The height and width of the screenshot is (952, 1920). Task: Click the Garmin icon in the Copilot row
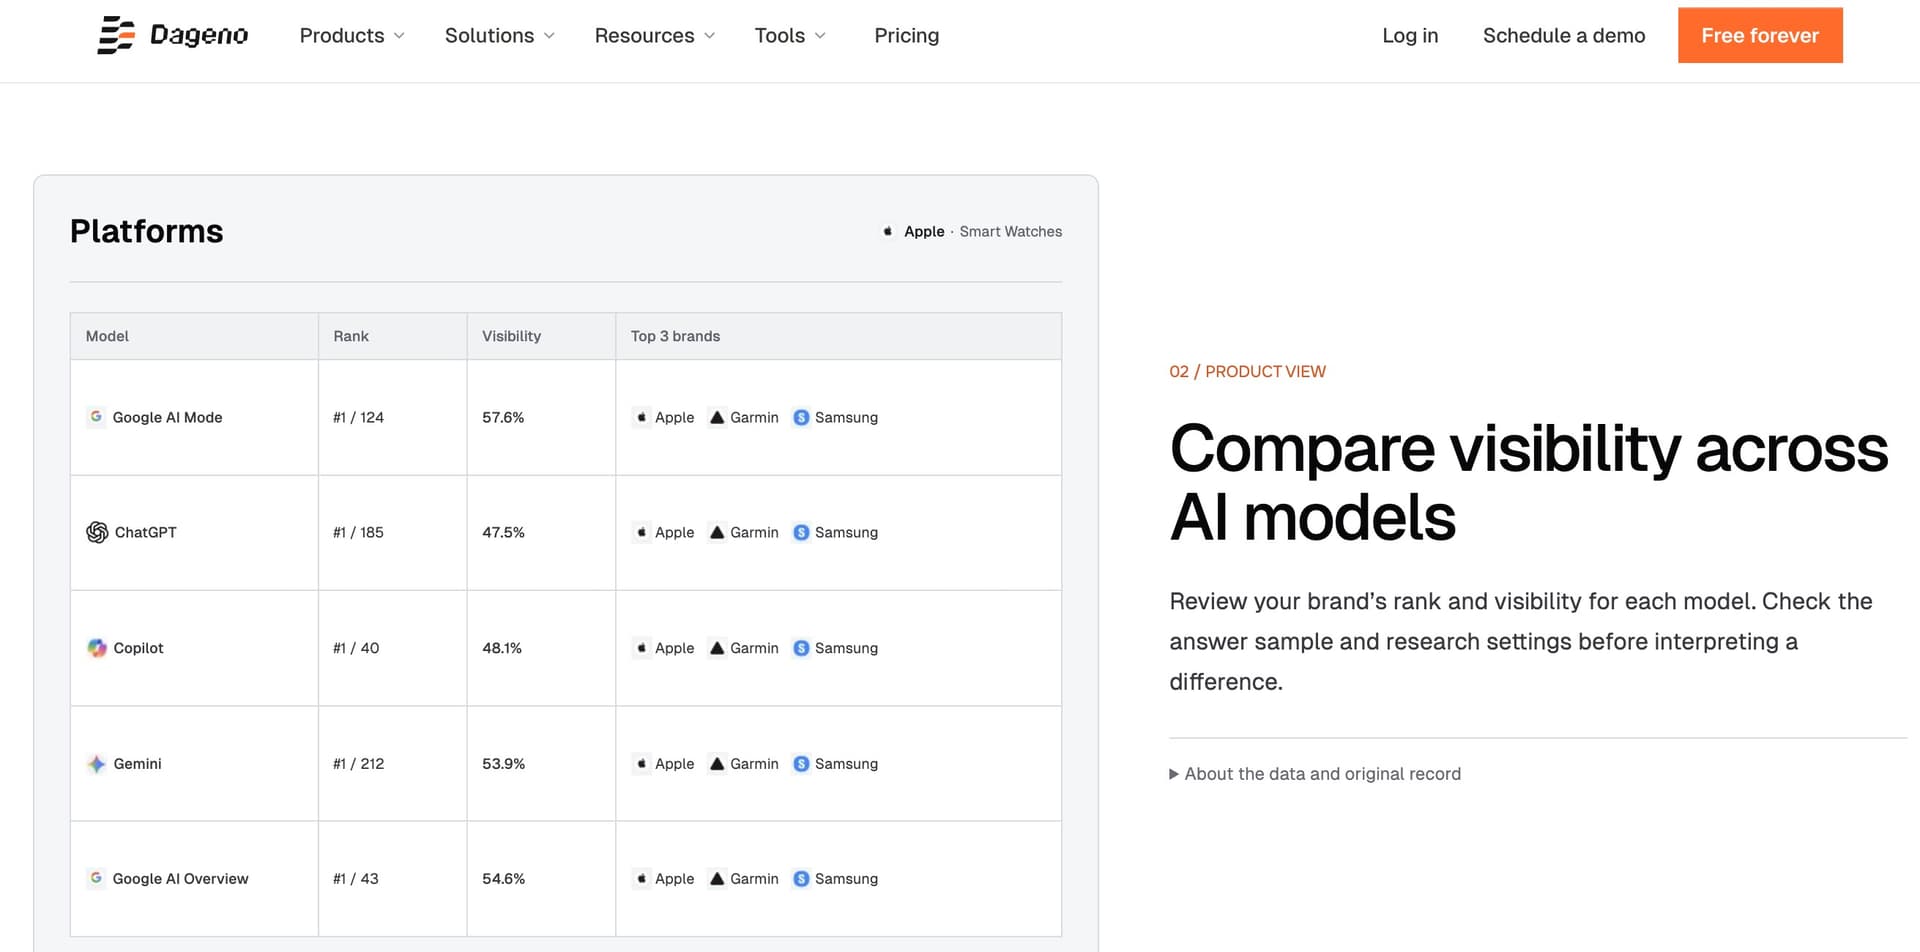[x=717, y=648]
